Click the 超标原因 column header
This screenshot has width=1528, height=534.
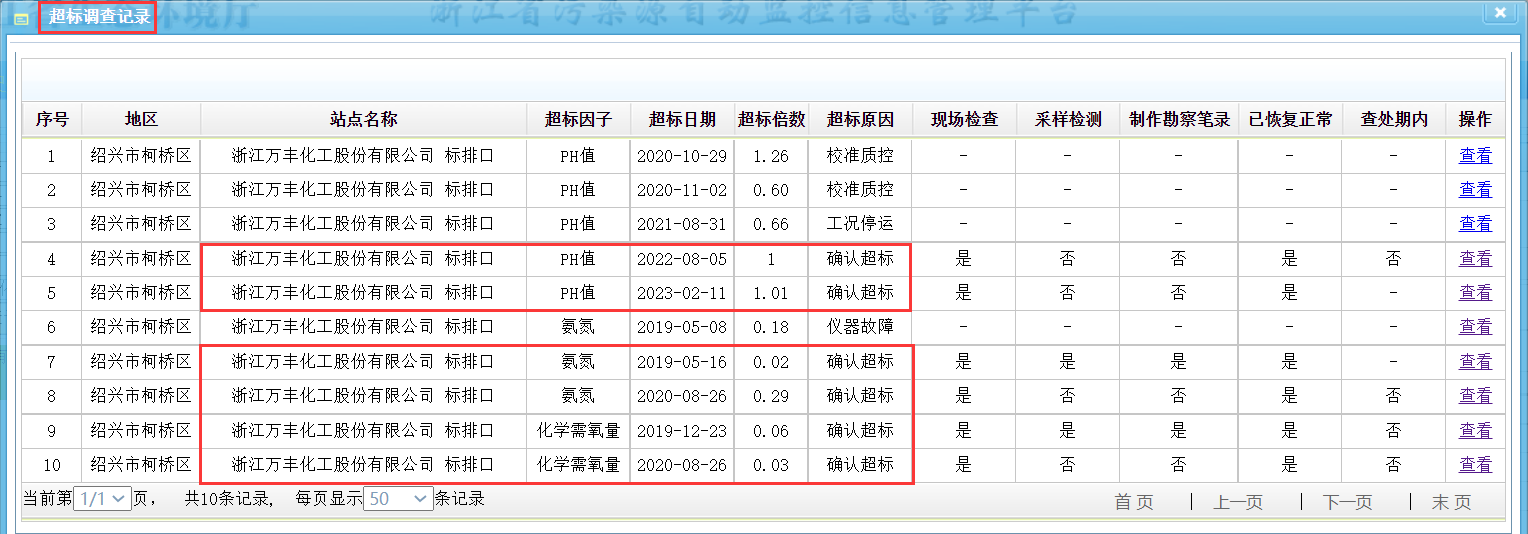(860, 119)
